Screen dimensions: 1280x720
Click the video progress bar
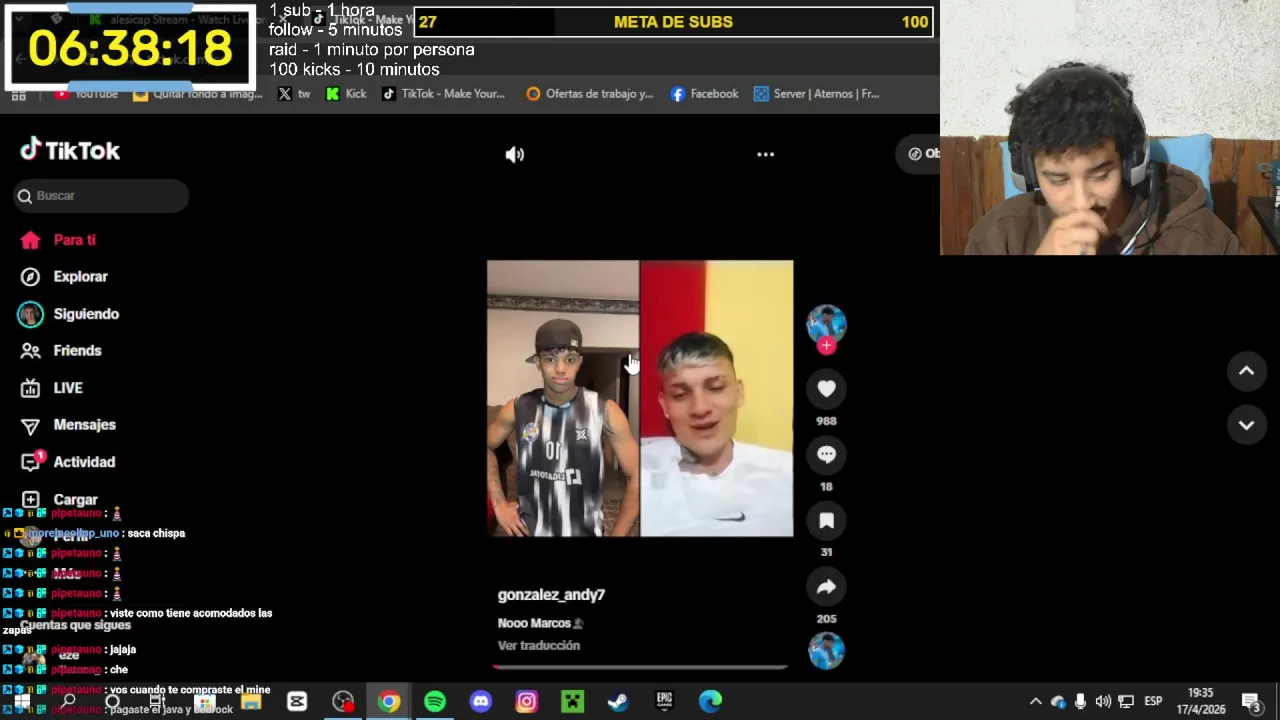[640, 667]
